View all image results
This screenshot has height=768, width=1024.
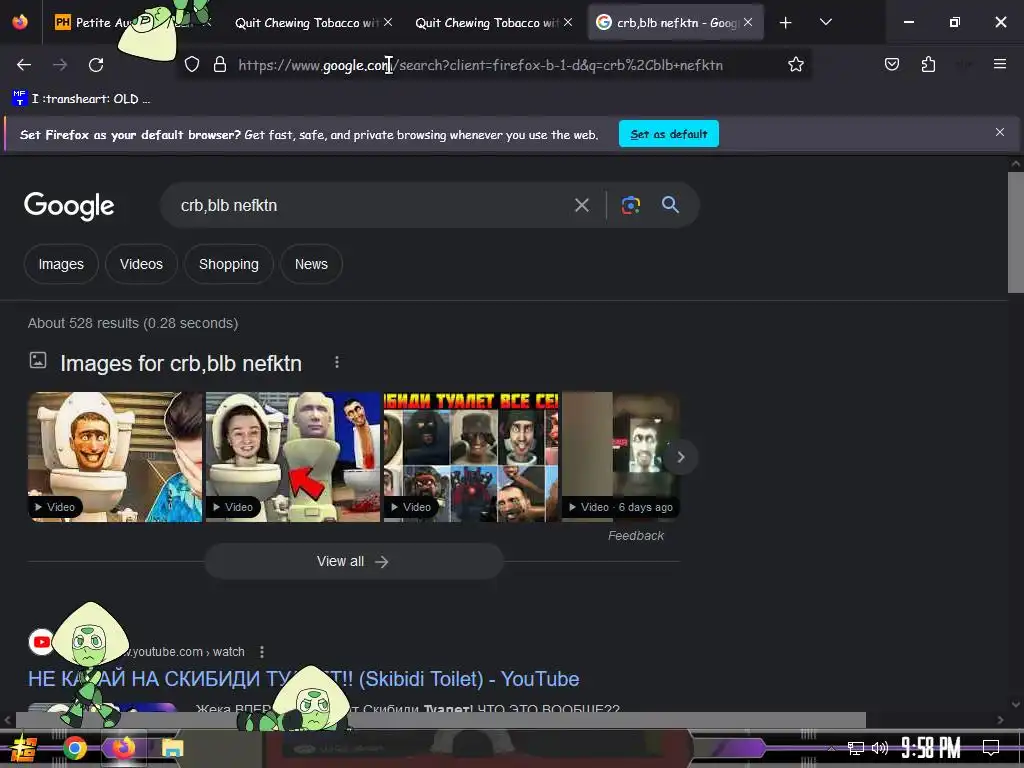[353, 562]
